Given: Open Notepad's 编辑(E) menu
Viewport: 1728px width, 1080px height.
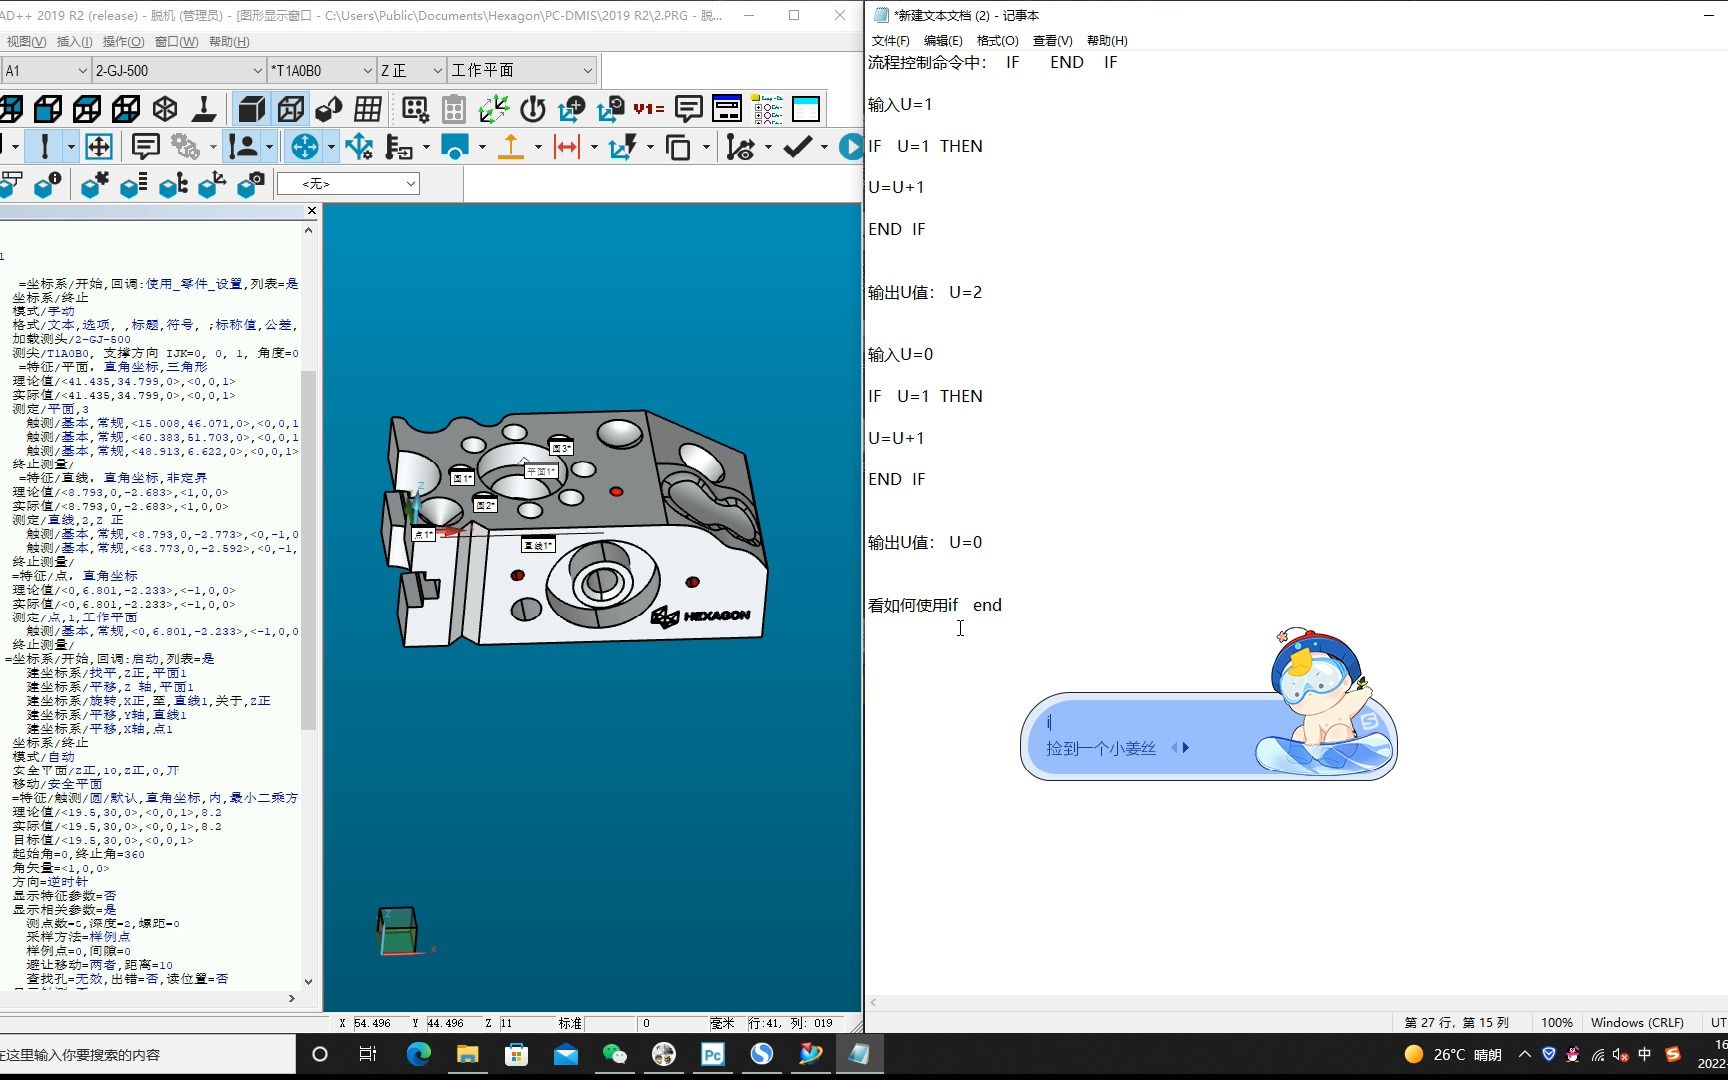Looking at the screenshot, I should point(943,41).
